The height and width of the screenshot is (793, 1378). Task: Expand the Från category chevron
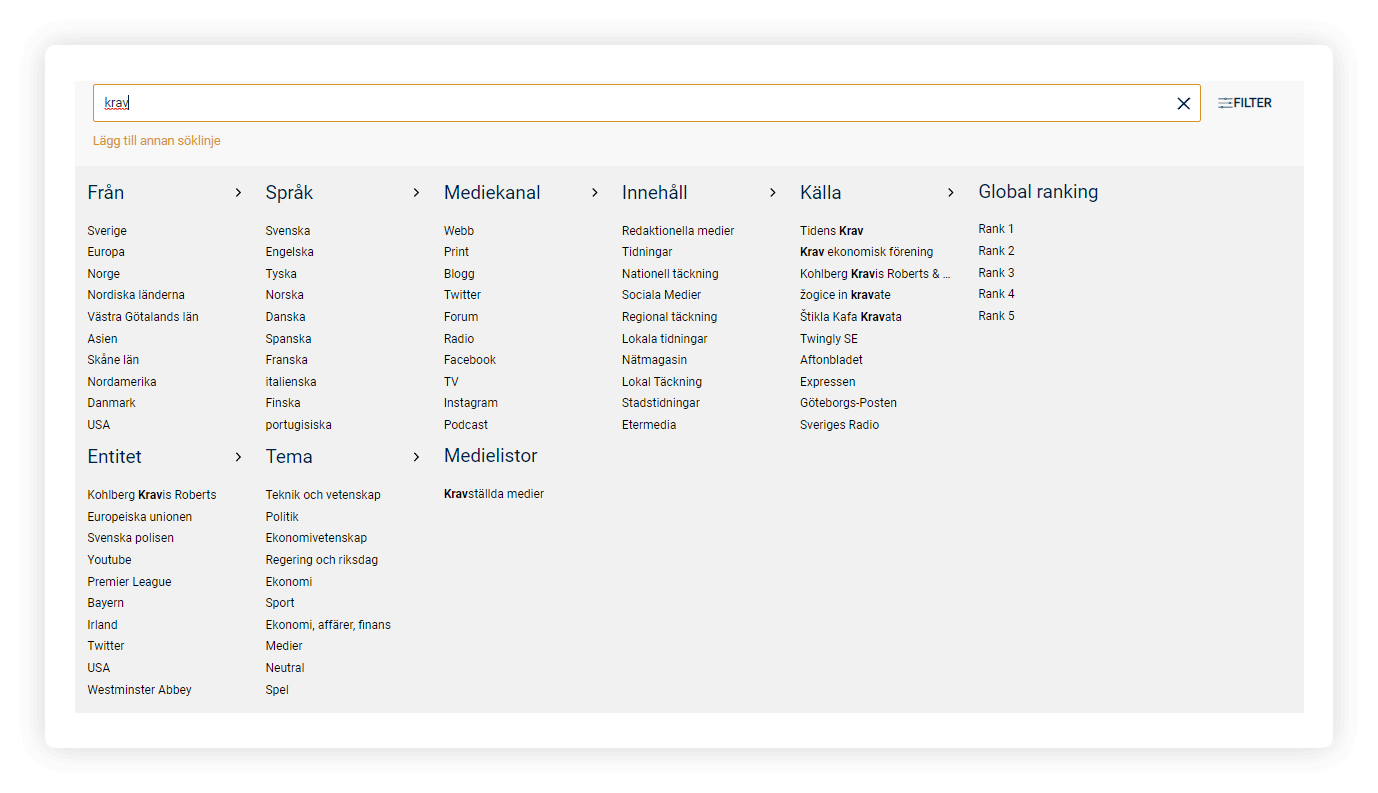click(x=238, y=192)
